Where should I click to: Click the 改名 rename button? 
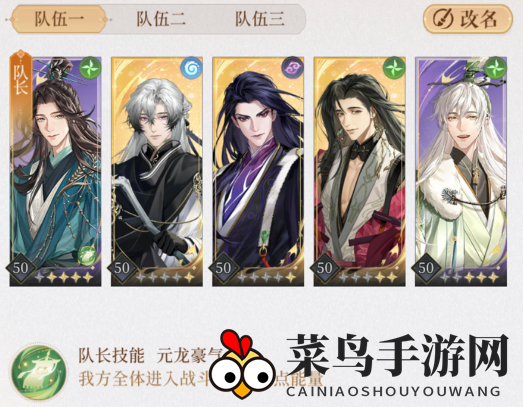(x=467, y=19)
